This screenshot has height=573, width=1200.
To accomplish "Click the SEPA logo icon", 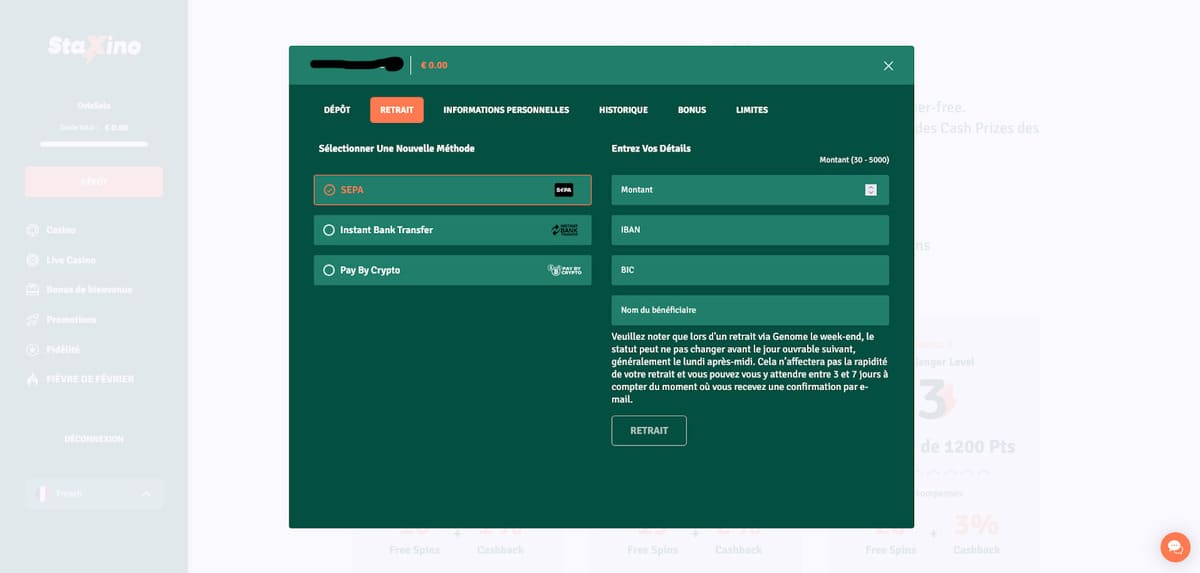I will tap(564, 190).
